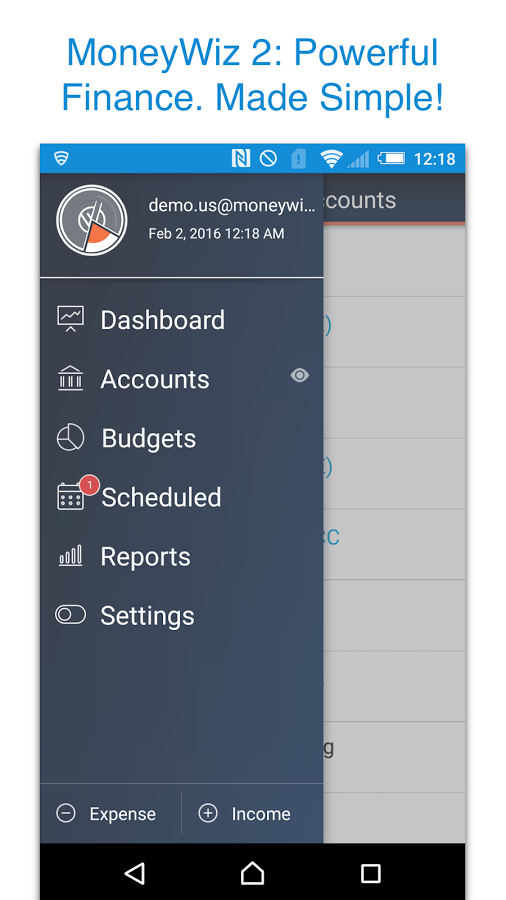The image size is (506, 900).
Task: Open the Scheduled calendar icon
Action: click(71, 496)
